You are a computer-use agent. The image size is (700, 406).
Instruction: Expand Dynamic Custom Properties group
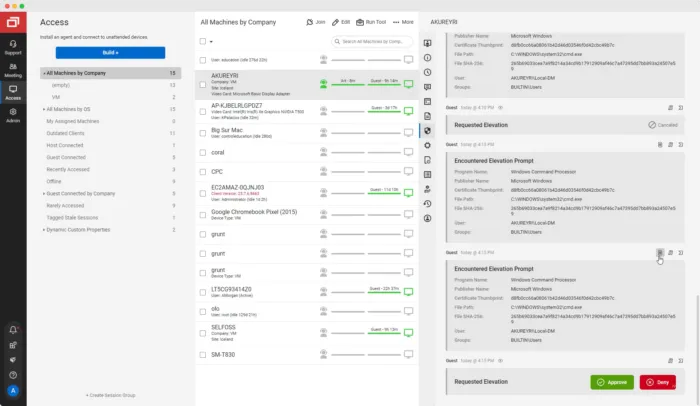coord(43,229)
